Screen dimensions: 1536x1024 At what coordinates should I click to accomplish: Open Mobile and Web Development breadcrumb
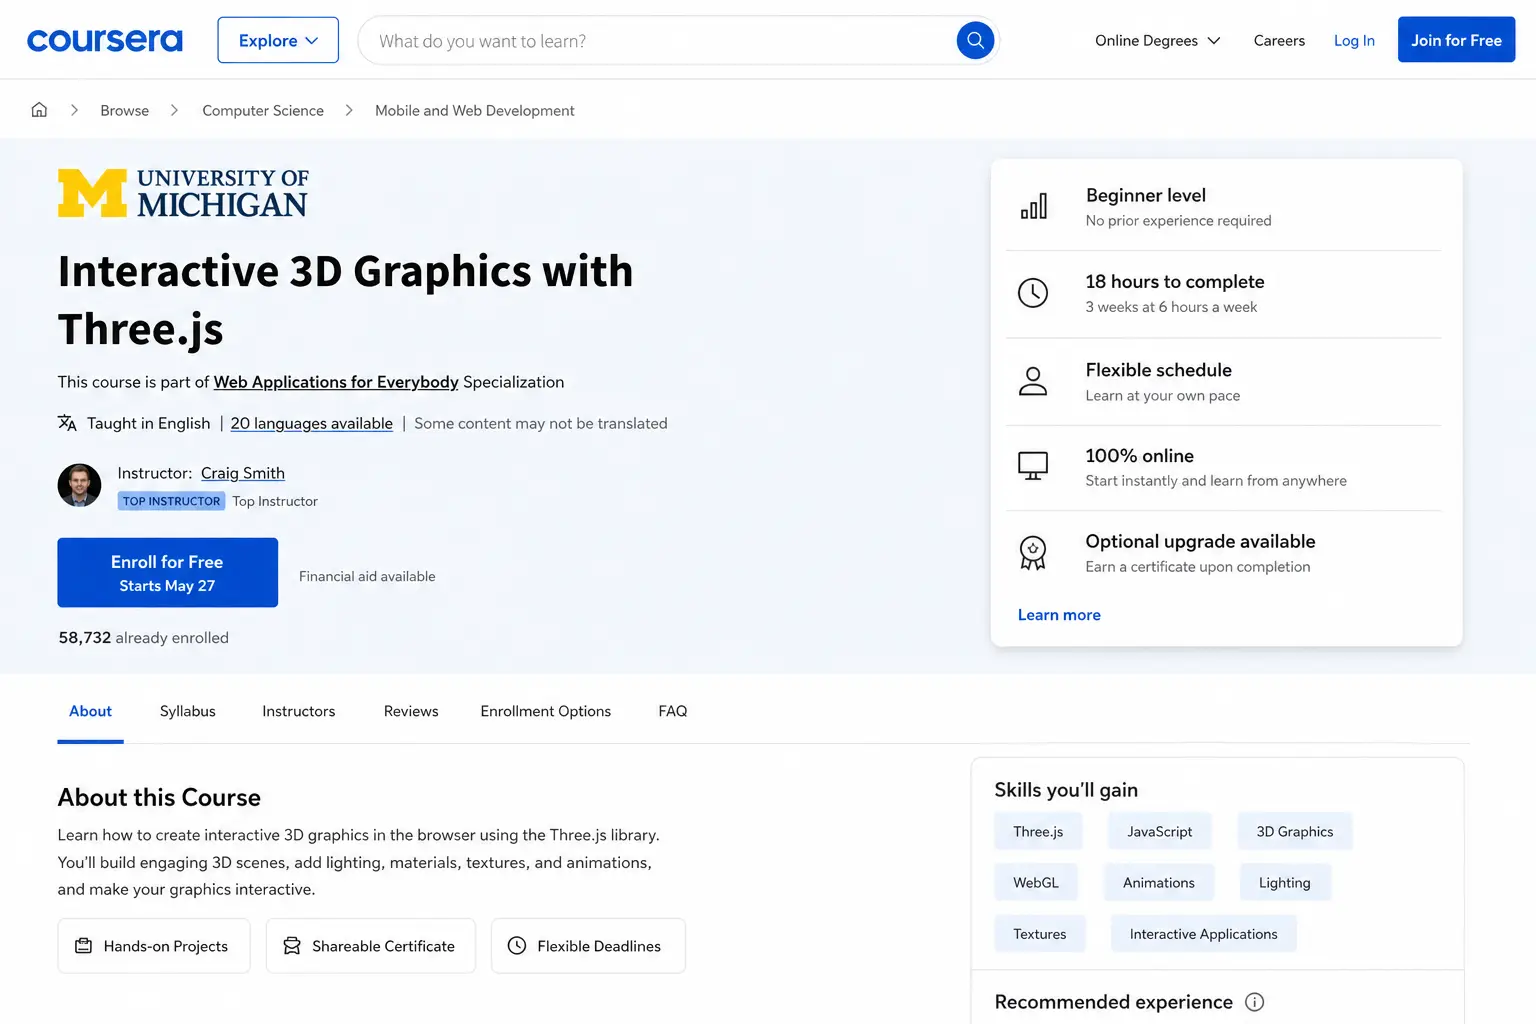[x=475, y=110]
